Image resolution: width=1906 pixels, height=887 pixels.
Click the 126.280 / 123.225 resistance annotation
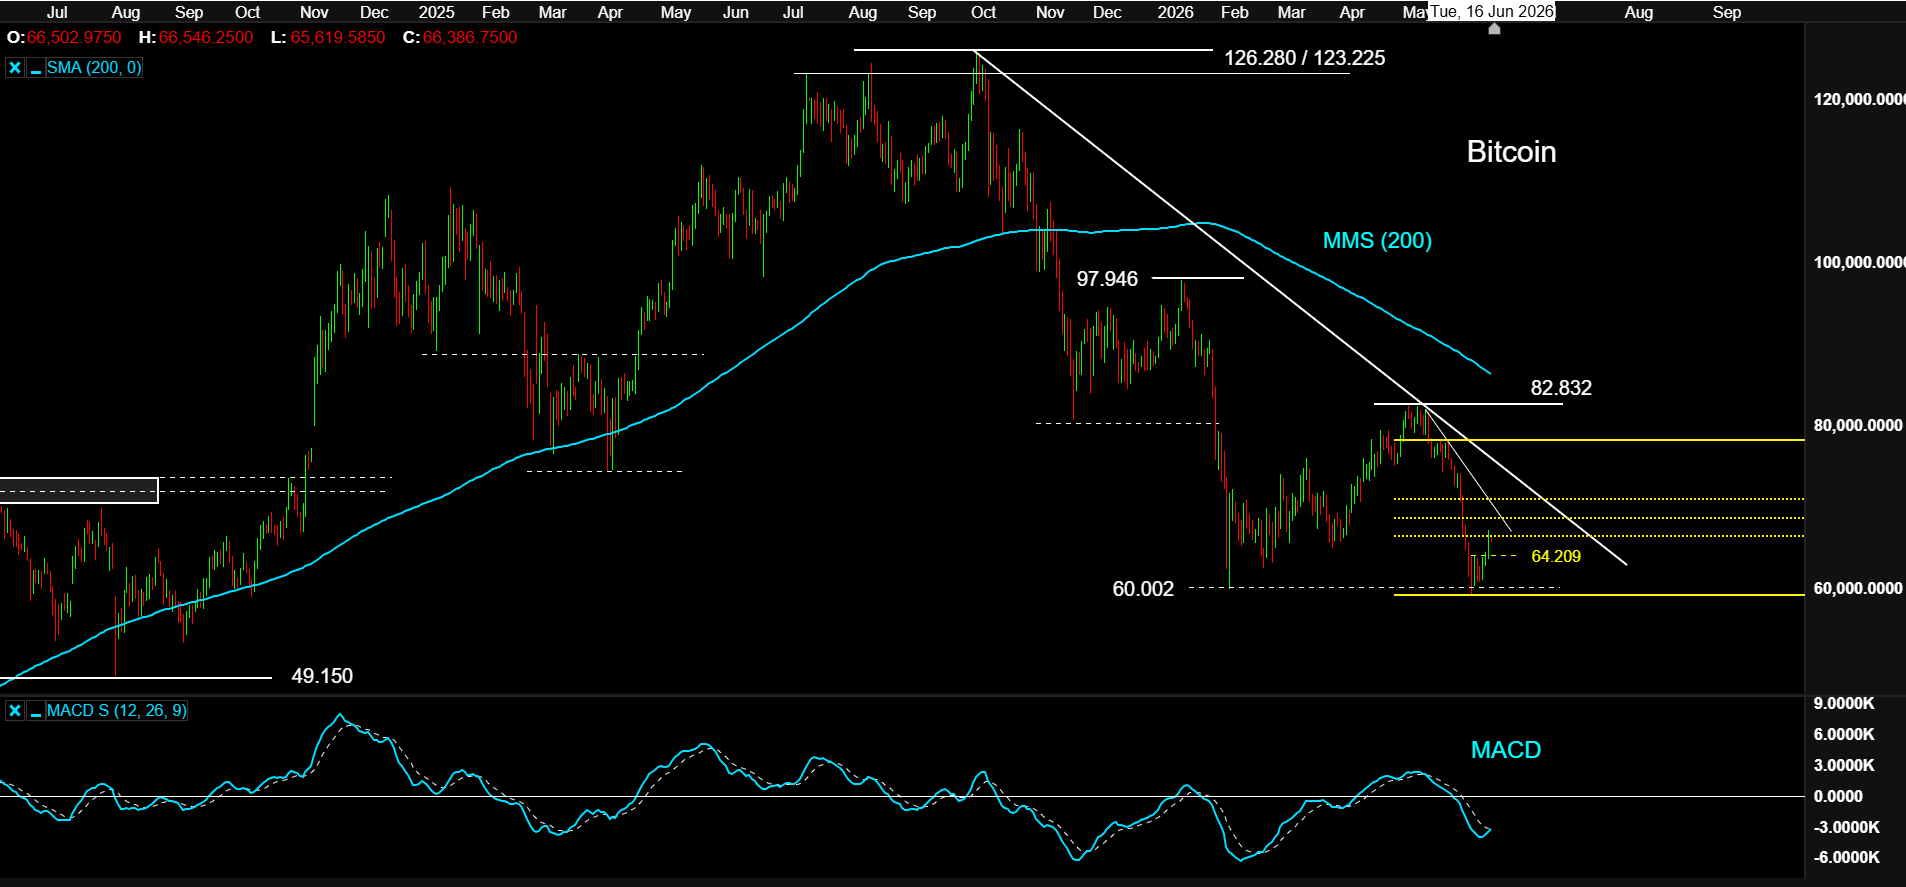(x=1305, y=58)
